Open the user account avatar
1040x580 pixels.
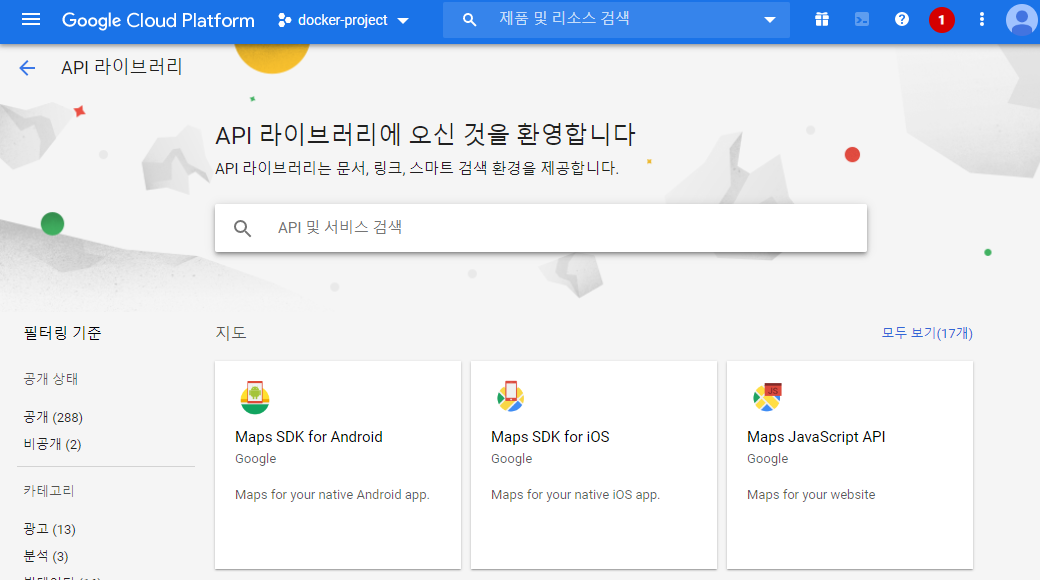1021,20
